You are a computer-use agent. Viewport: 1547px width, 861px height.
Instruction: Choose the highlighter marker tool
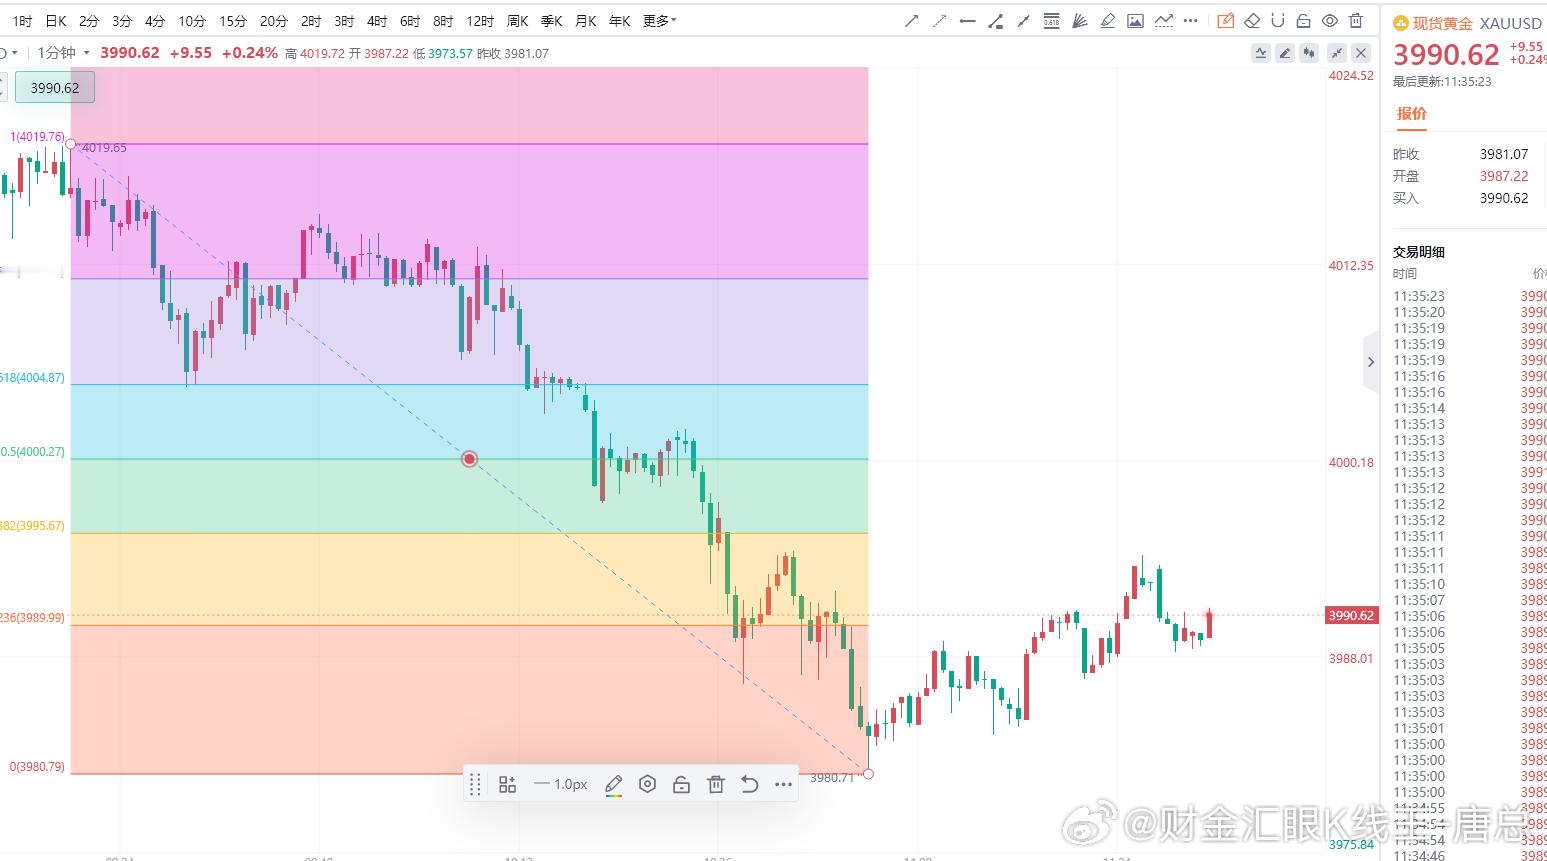pyautogui.click(x=1107, y=21)
